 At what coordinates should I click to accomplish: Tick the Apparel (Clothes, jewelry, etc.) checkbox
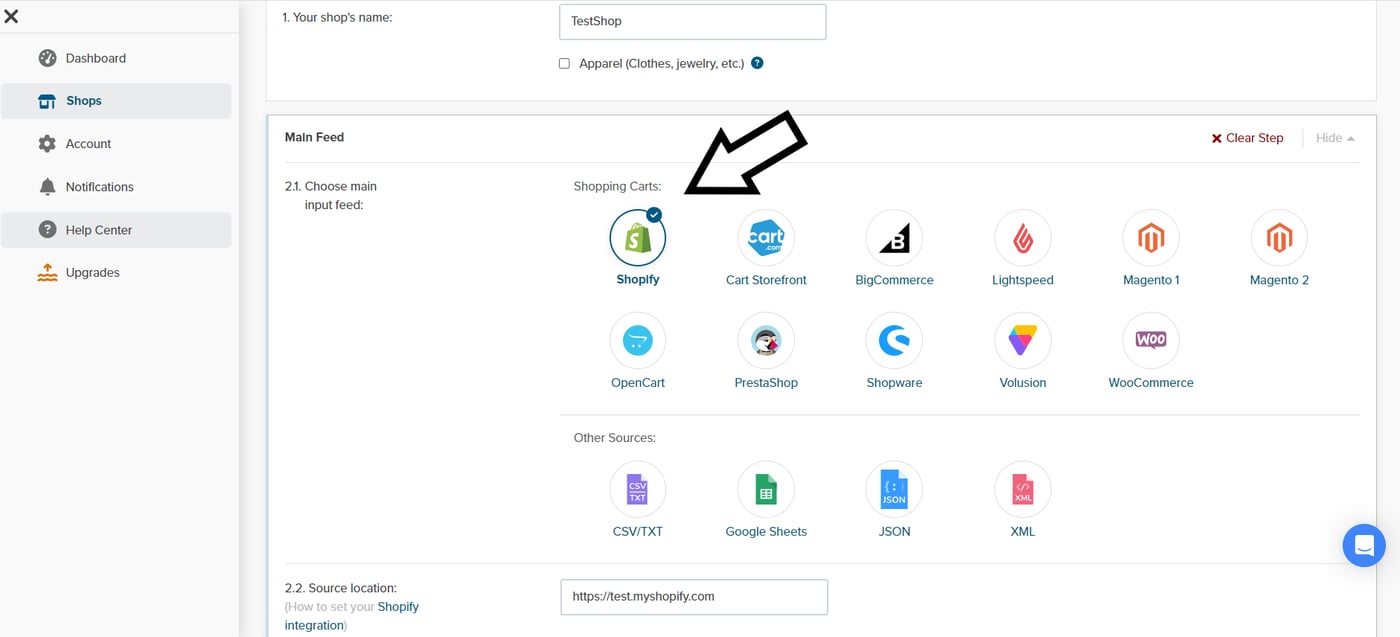(564, 63)
